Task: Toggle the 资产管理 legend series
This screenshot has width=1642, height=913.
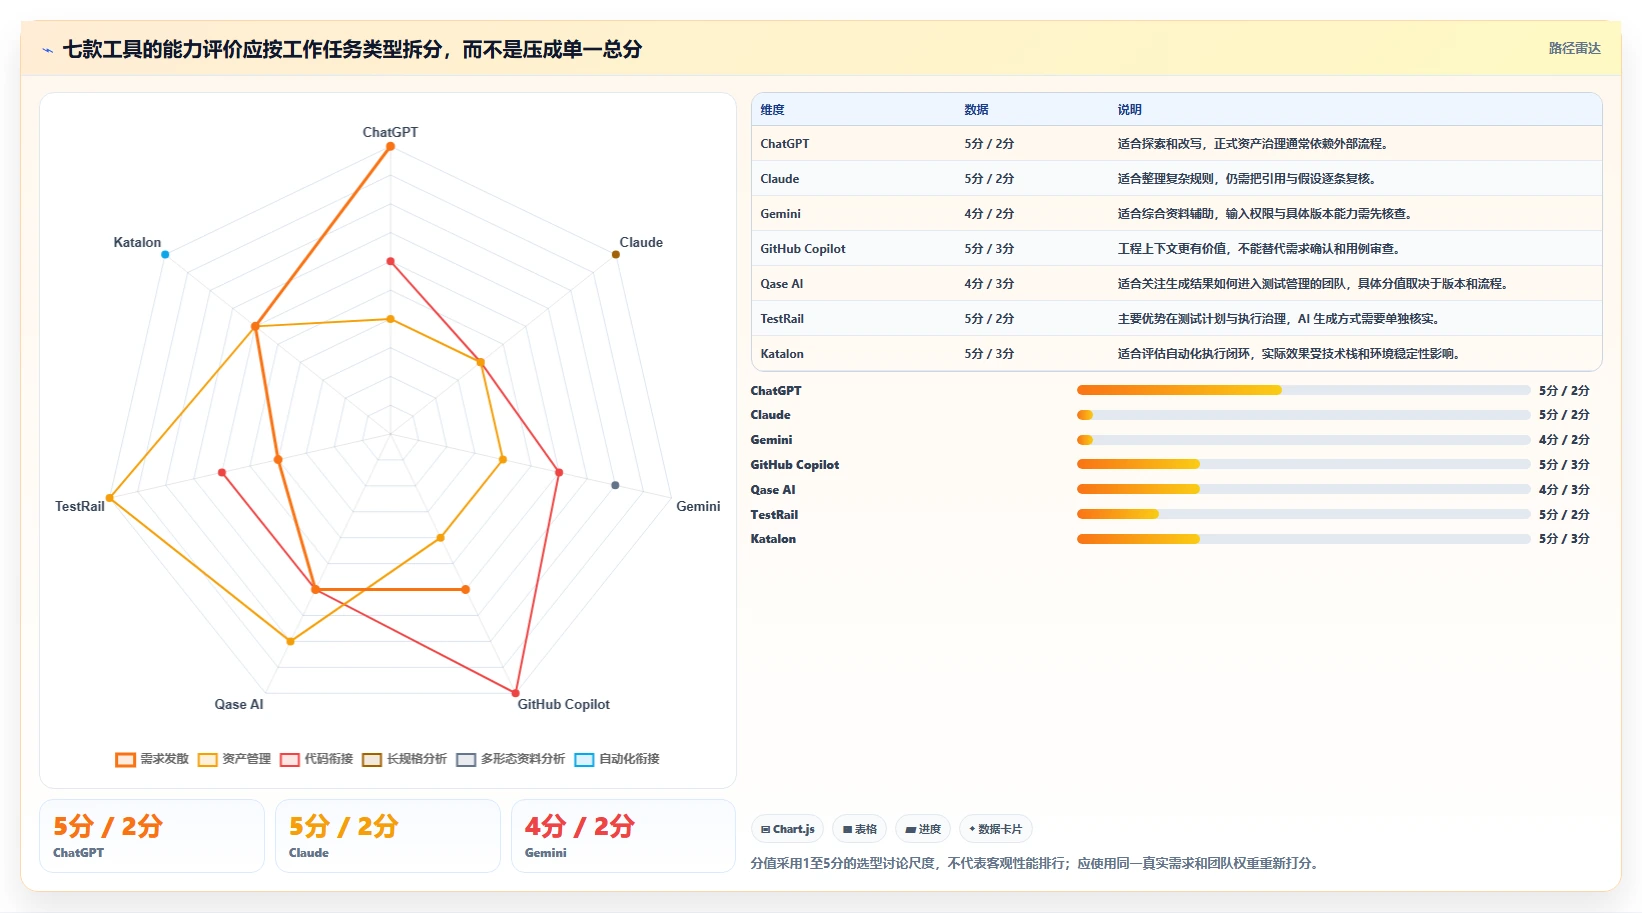Action: pos(235,759)
